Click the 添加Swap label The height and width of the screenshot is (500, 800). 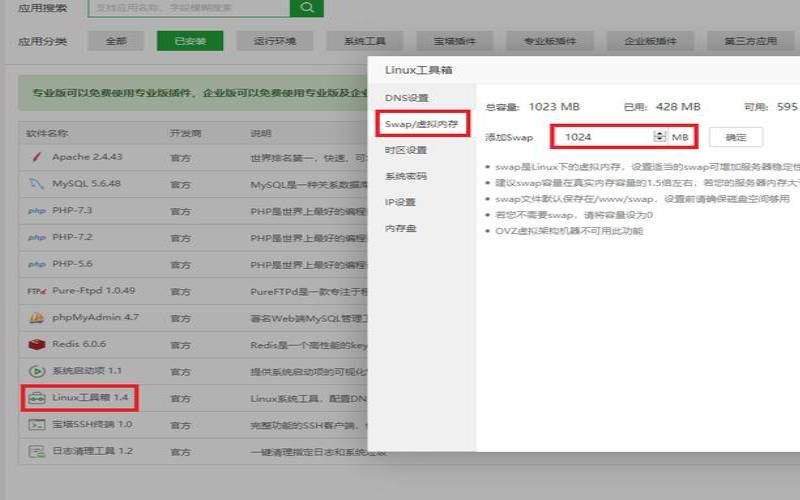click(509, 137)
